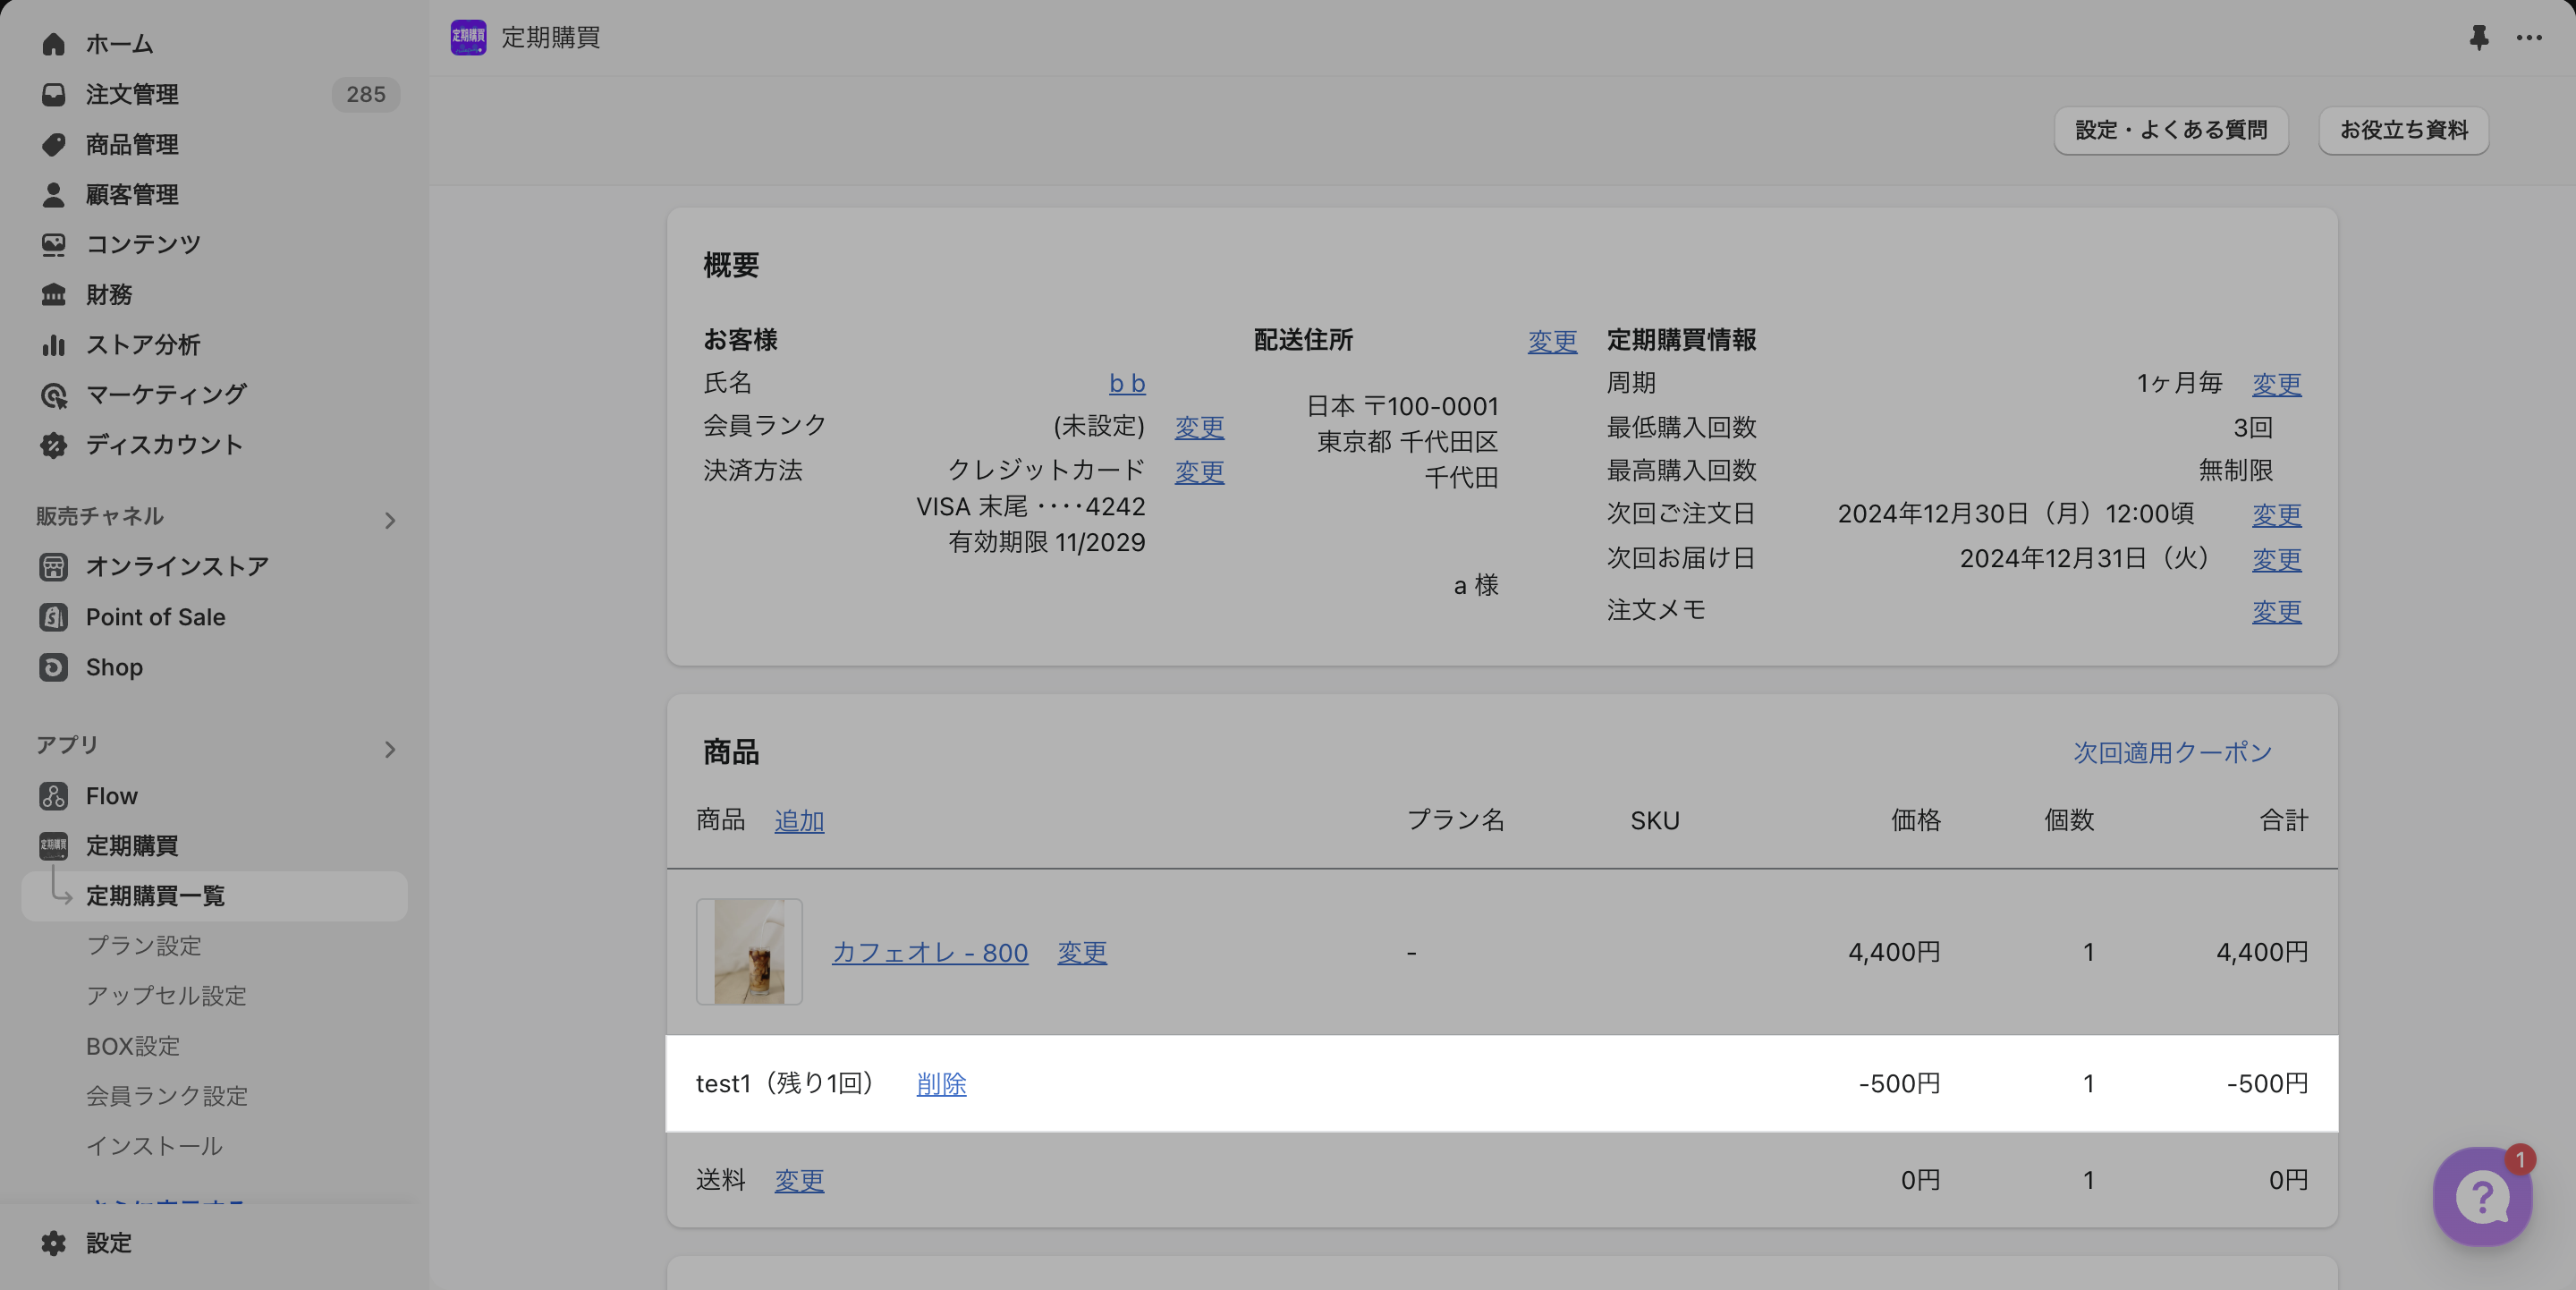
Task: Open the Orders inbox icon
Action: [x=53, y=94]
